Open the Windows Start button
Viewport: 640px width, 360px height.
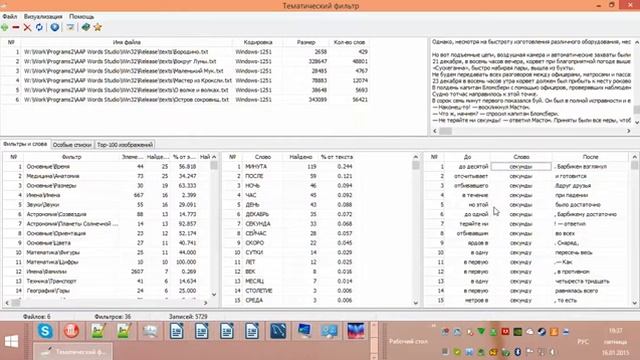(11, 341)
